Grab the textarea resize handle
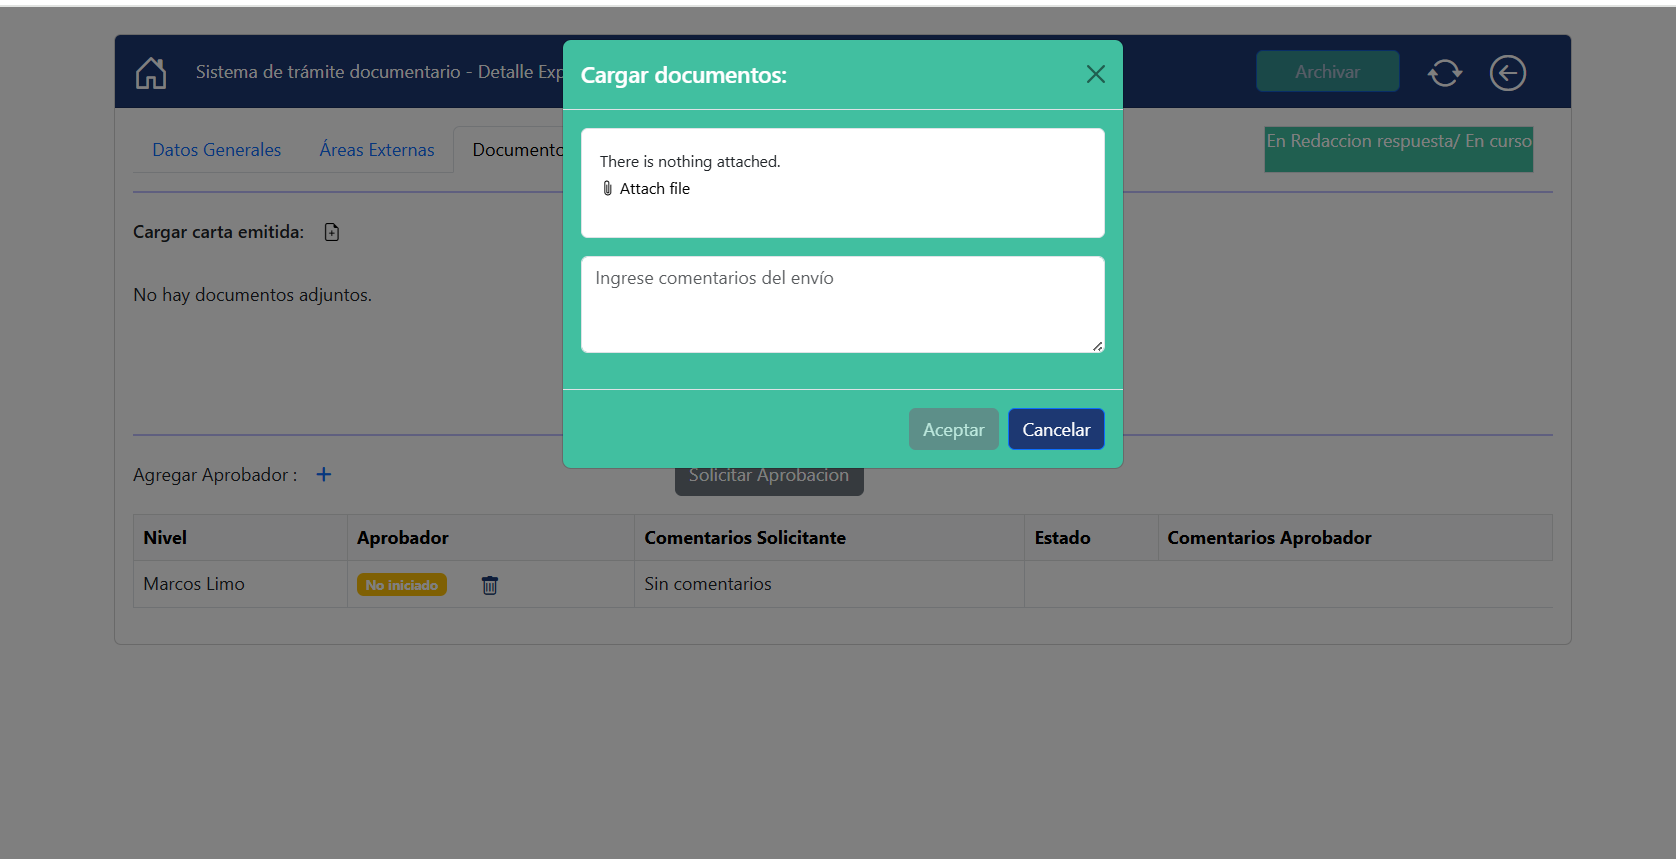 pyautogui.click(x=1097, y=346)
